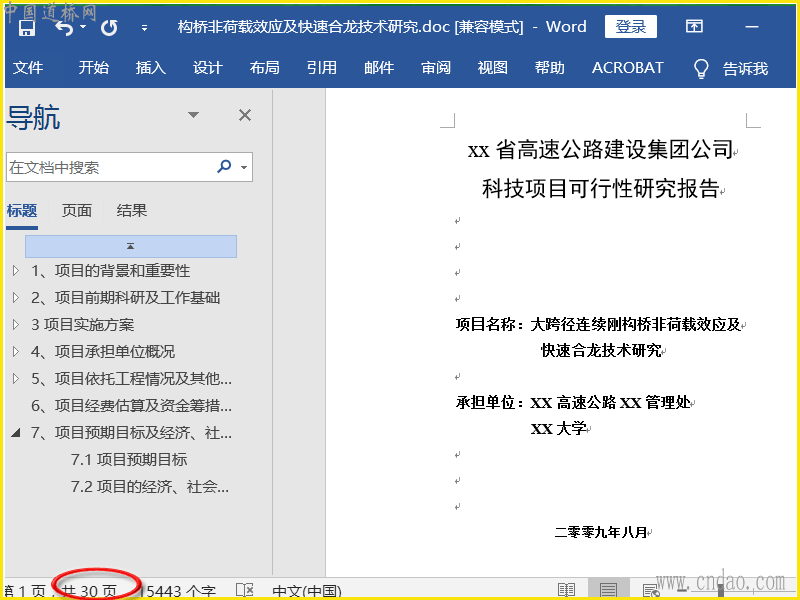
Task: Go to heading 6、项目经费估算及资金筹措
Action: (131, 406)
